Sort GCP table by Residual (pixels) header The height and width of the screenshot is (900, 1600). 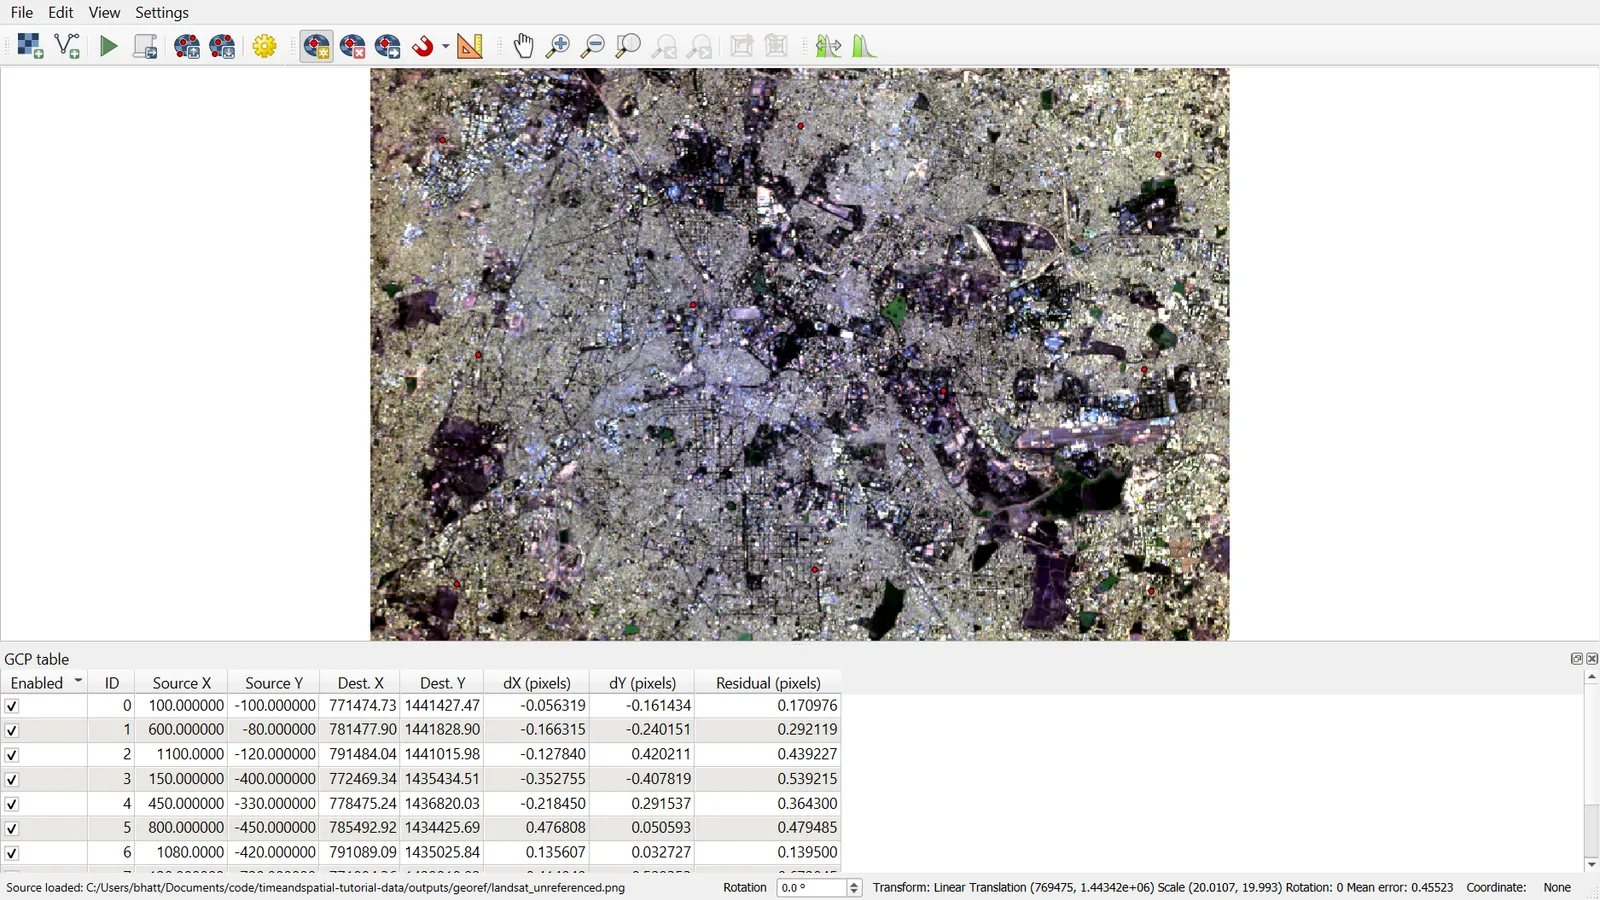[768, 683]
